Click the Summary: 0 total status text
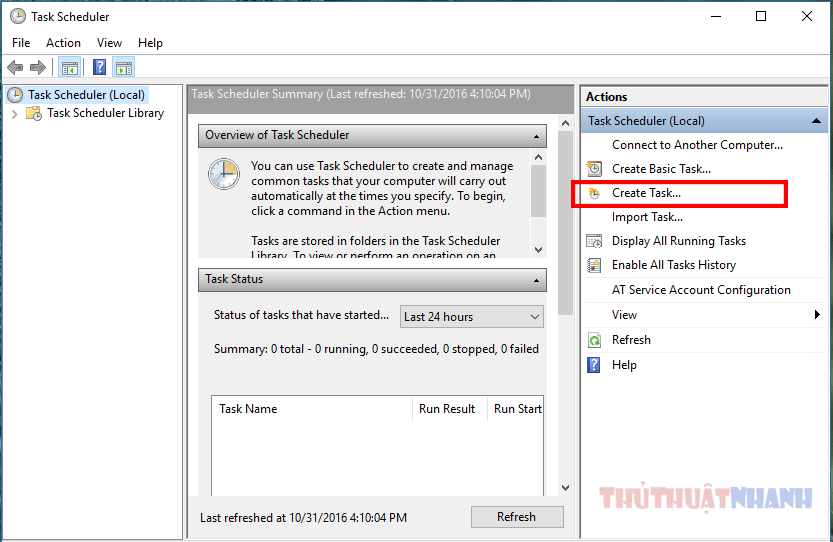Image resolution: width=833 pixels, height=542 pixels. [x=376, y=349]
